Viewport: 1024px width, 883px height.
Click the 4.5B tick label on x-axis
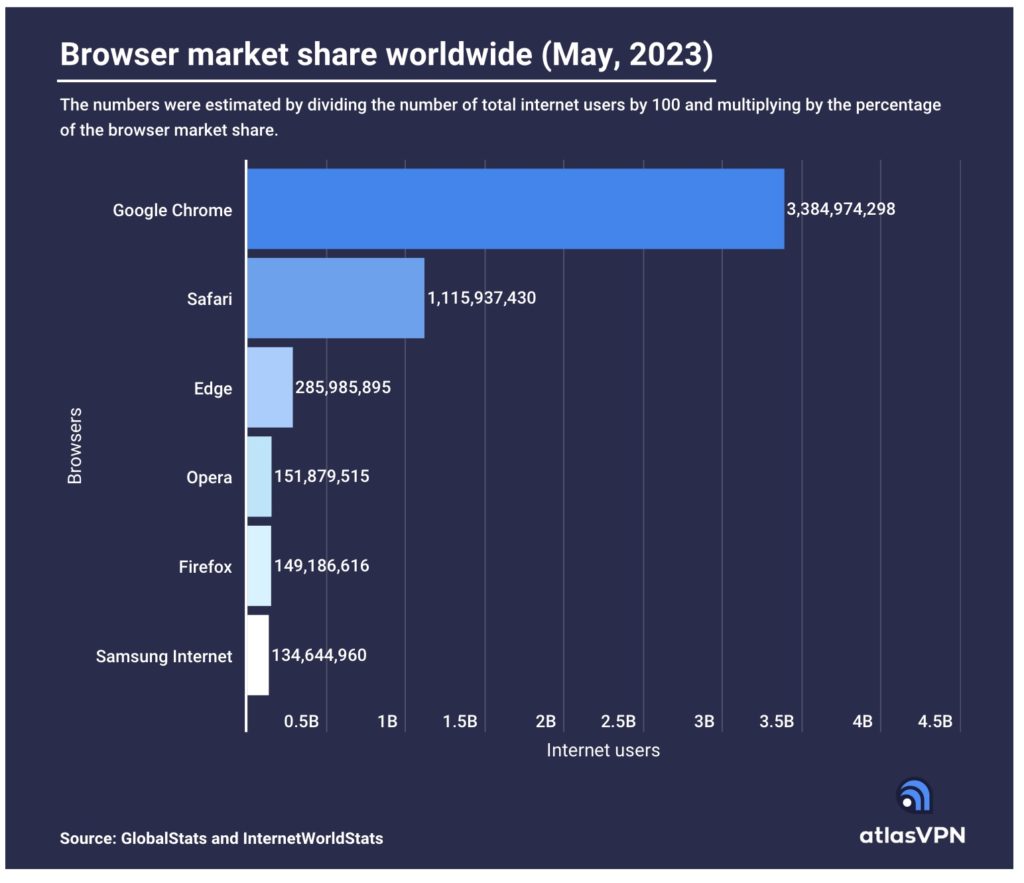(x=935, y=721)
